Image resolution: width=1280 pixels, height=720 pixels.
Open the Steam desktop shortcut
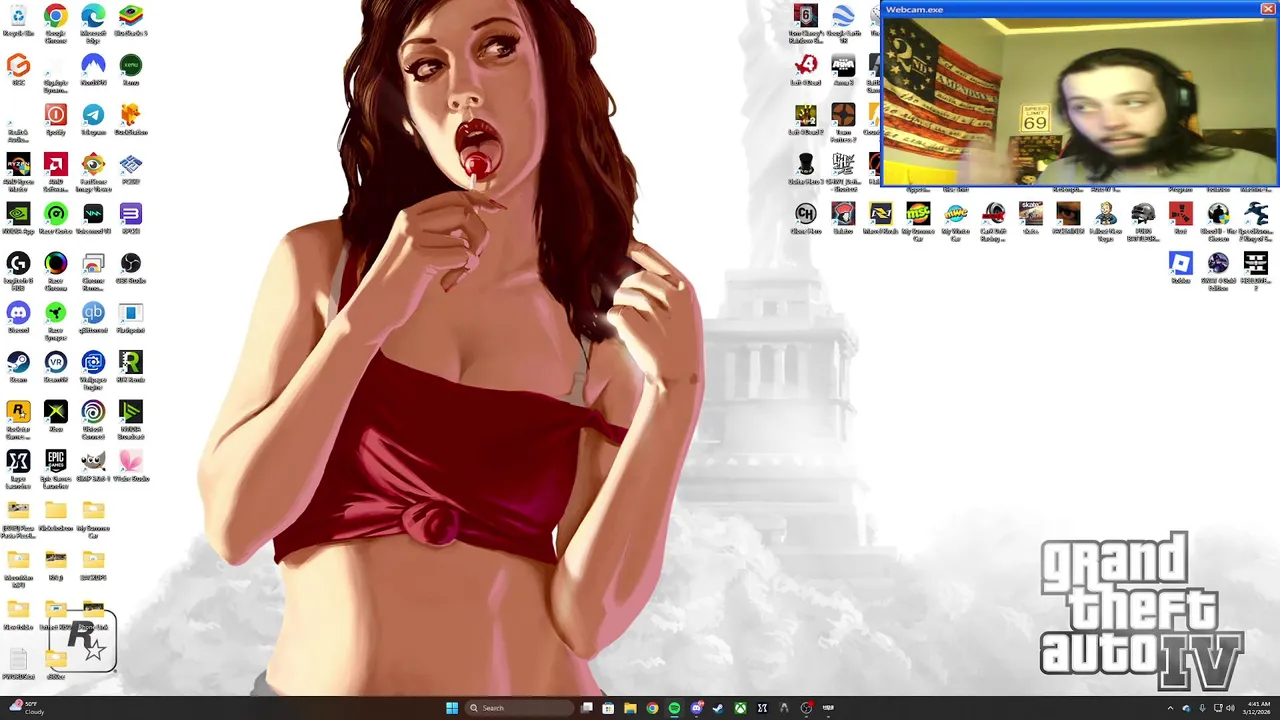pyautogui.click(x=18, y=368)
